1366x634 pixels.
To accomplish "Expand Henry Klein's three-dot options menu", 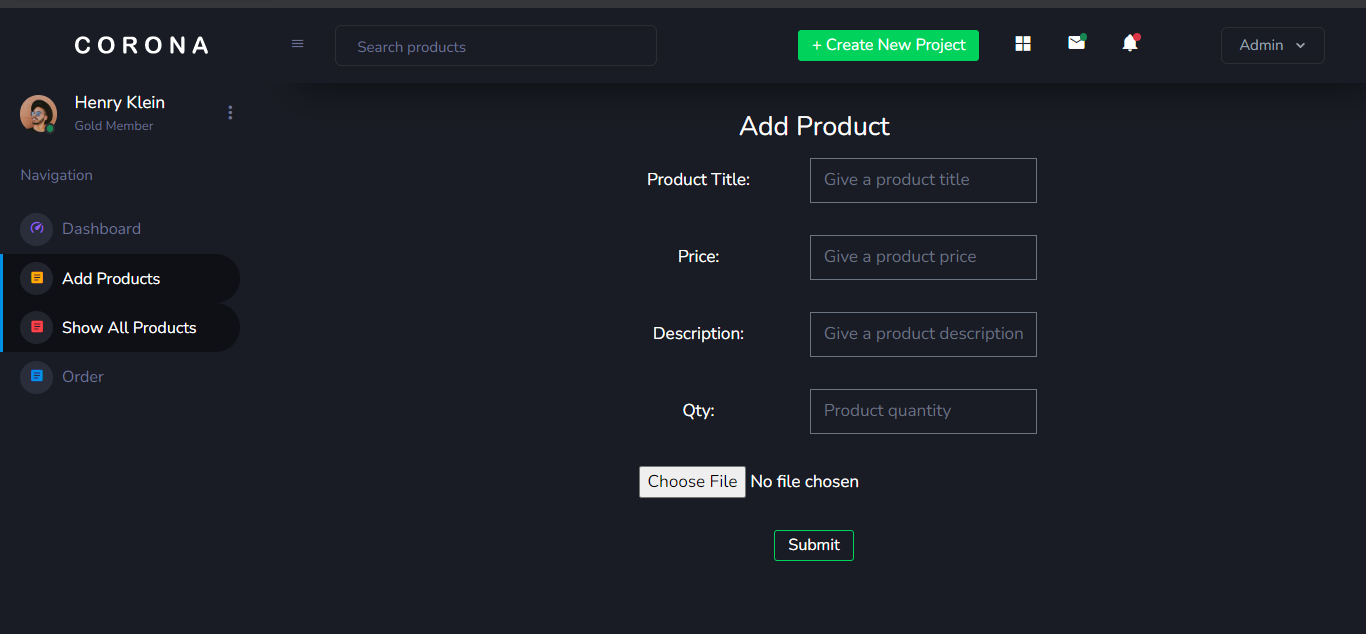I will [x=230, y=112].
